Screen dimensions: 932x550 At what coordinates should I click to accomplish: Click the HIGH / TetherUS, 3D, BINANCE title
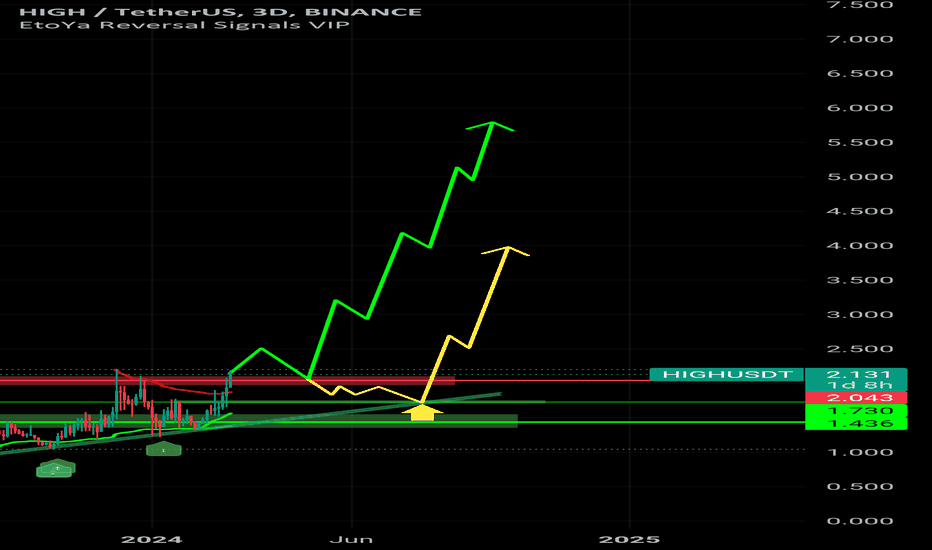[221, 12]
